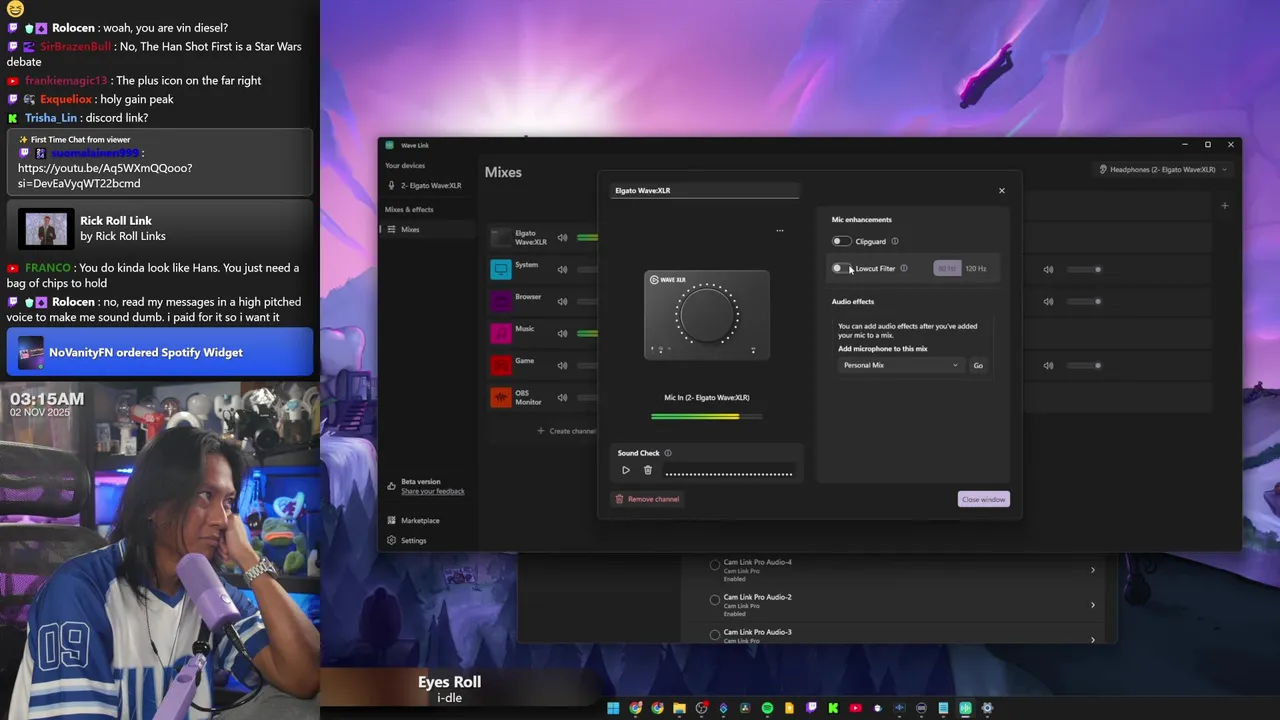Mute speaker icon next to Music label
Viewport: 1280px width, 720px height.
[x=562, y=333]
